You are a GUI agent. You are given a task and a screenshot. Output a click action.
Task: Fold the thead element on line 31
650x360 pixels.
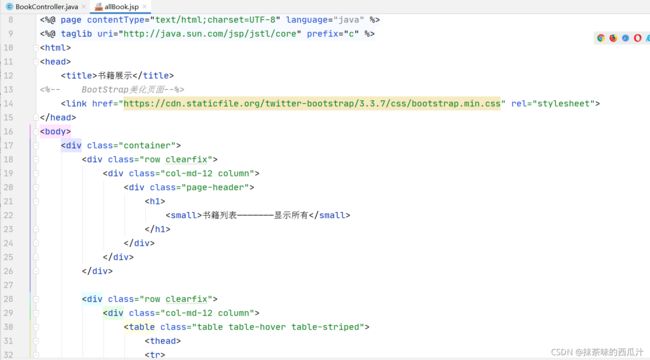coord(36,341)
